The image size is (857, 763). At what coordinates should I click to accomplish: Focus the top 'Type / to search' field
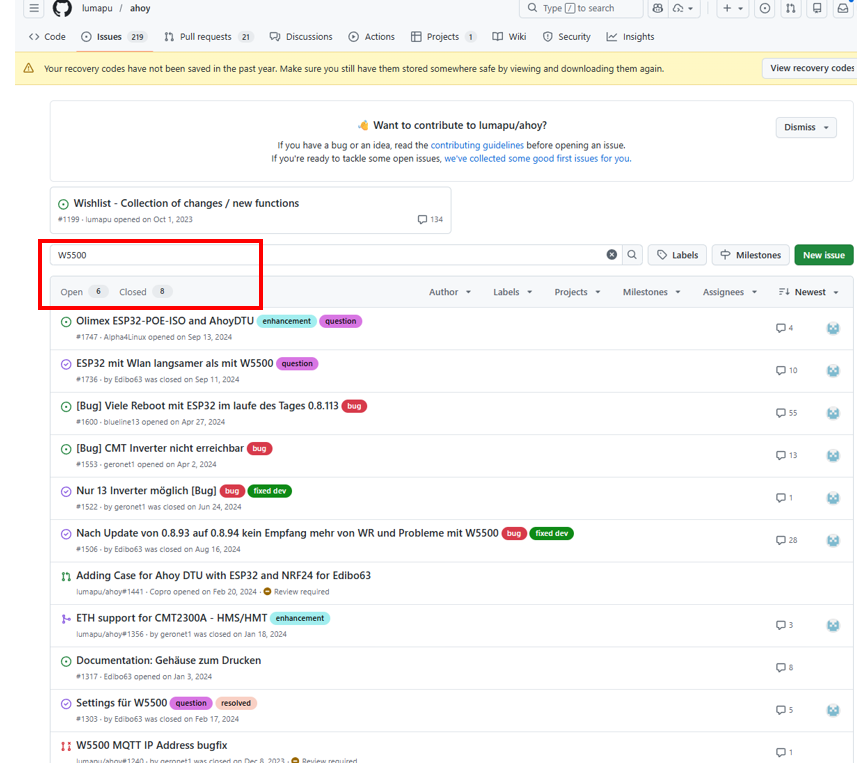point(581,8)
